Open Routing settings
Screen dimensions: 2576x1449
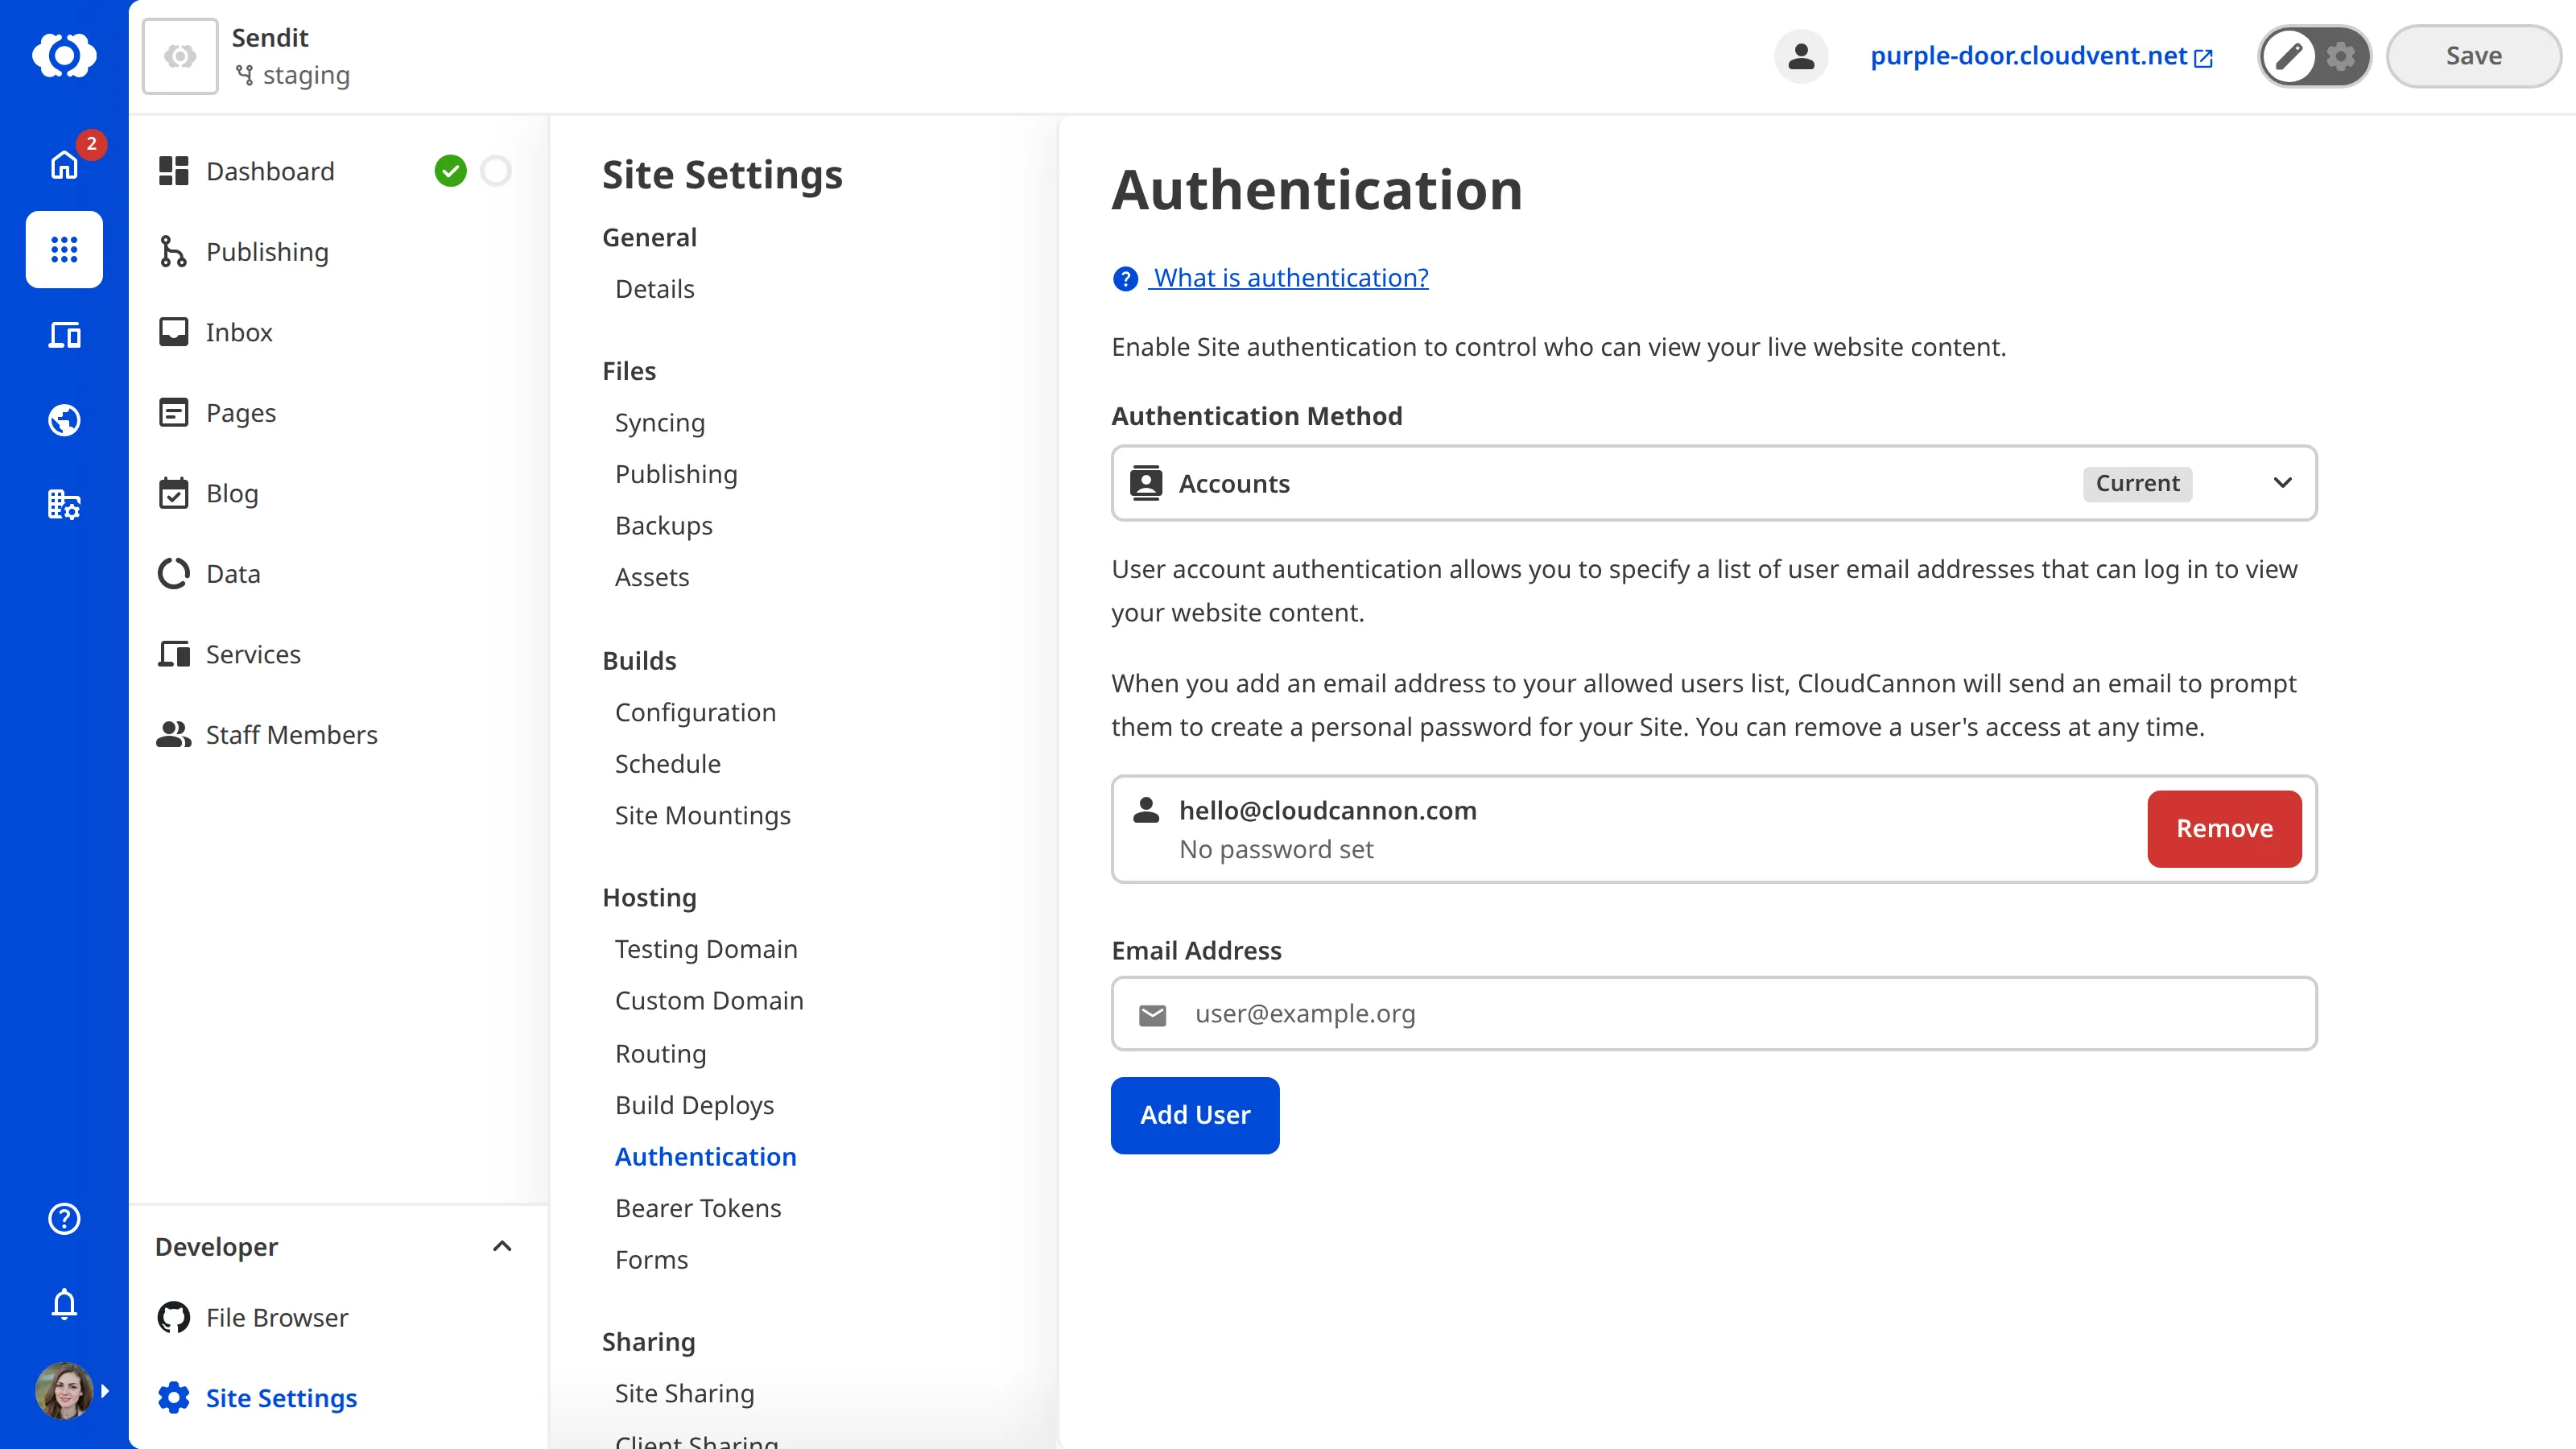[x=661, y=1054]
